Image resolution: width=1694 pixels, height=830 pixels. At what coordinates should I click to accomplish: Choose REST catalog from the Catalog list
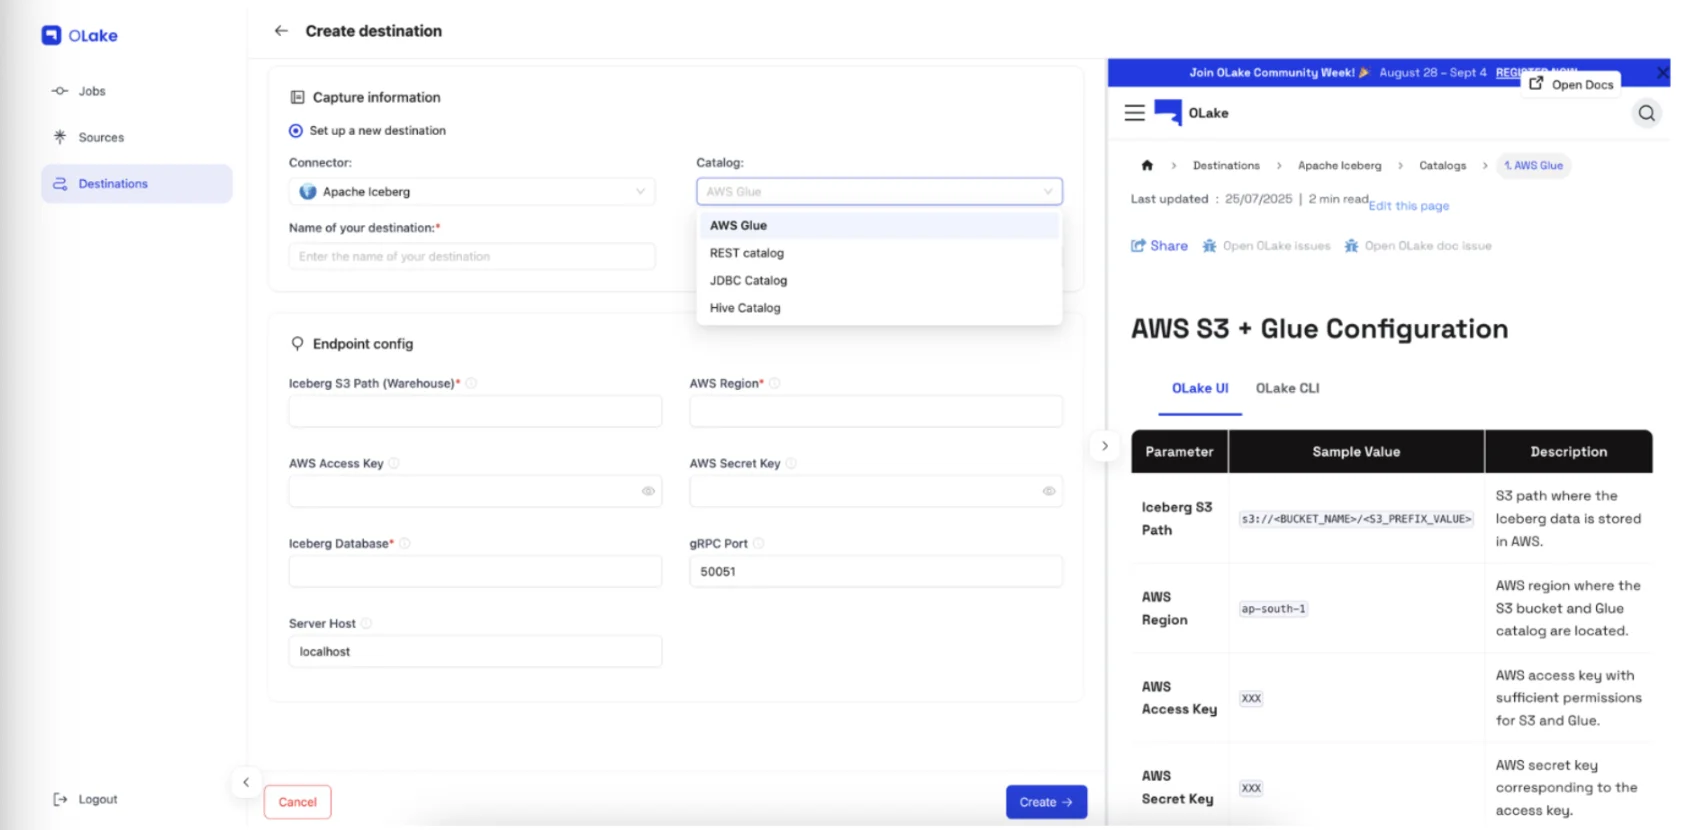(x=747, y=254)
